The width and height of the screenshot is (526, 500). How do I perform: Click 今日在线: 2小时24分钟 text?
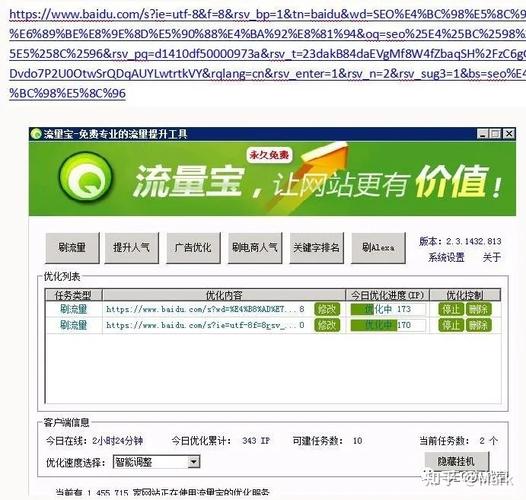pyautogui.click(x=95, y=441)
